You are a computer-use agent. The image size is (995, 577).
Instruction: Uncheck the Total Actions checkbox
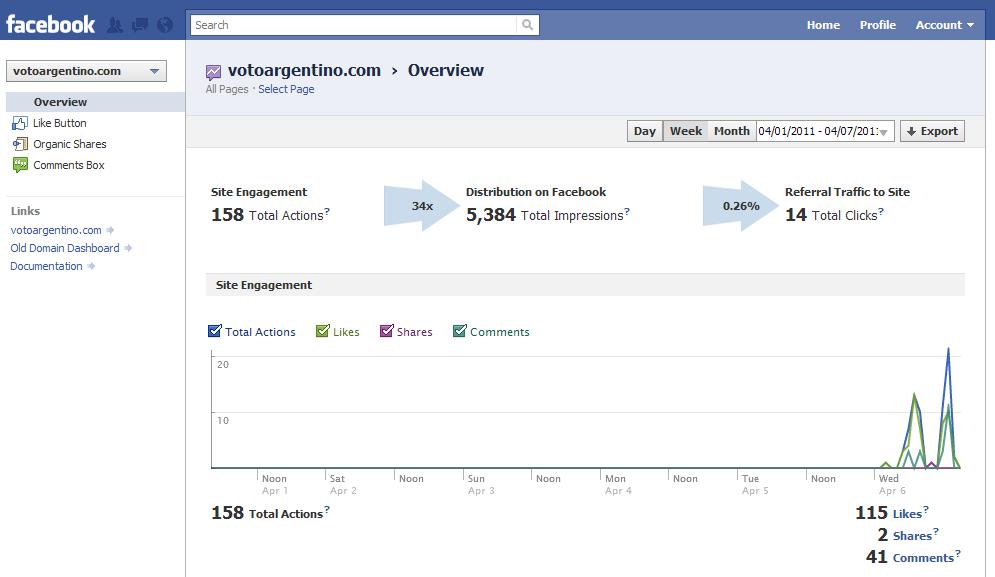(x=214, y=331)
